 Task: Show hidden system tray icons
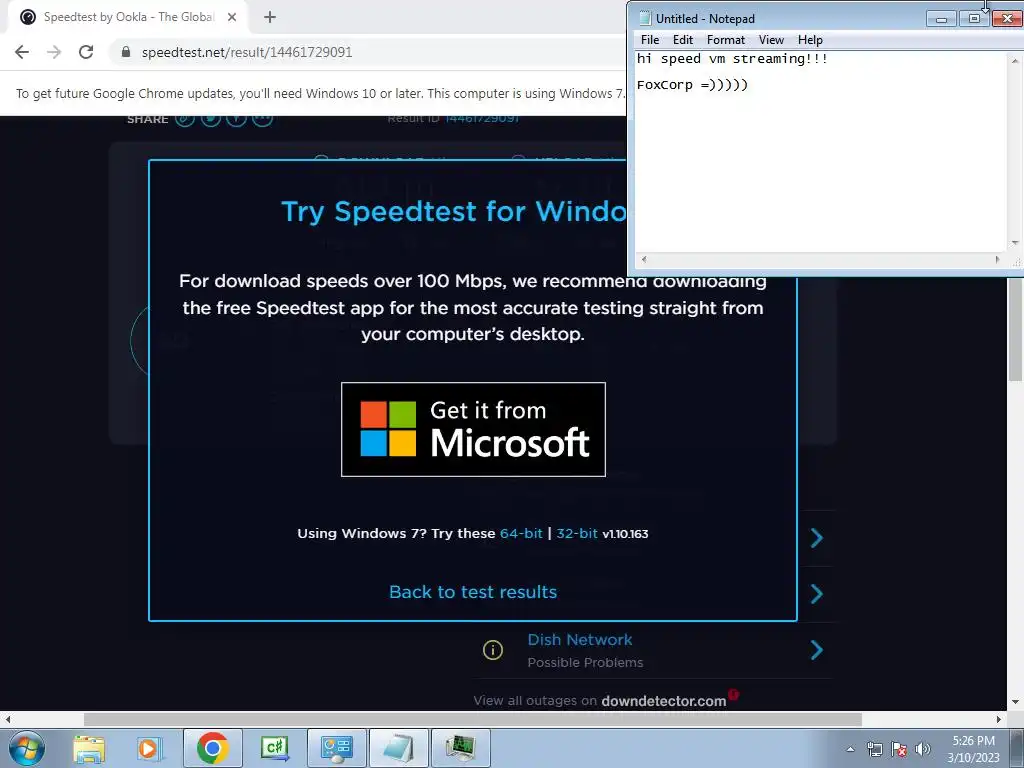pyautogui.click(x=850, y=749)
